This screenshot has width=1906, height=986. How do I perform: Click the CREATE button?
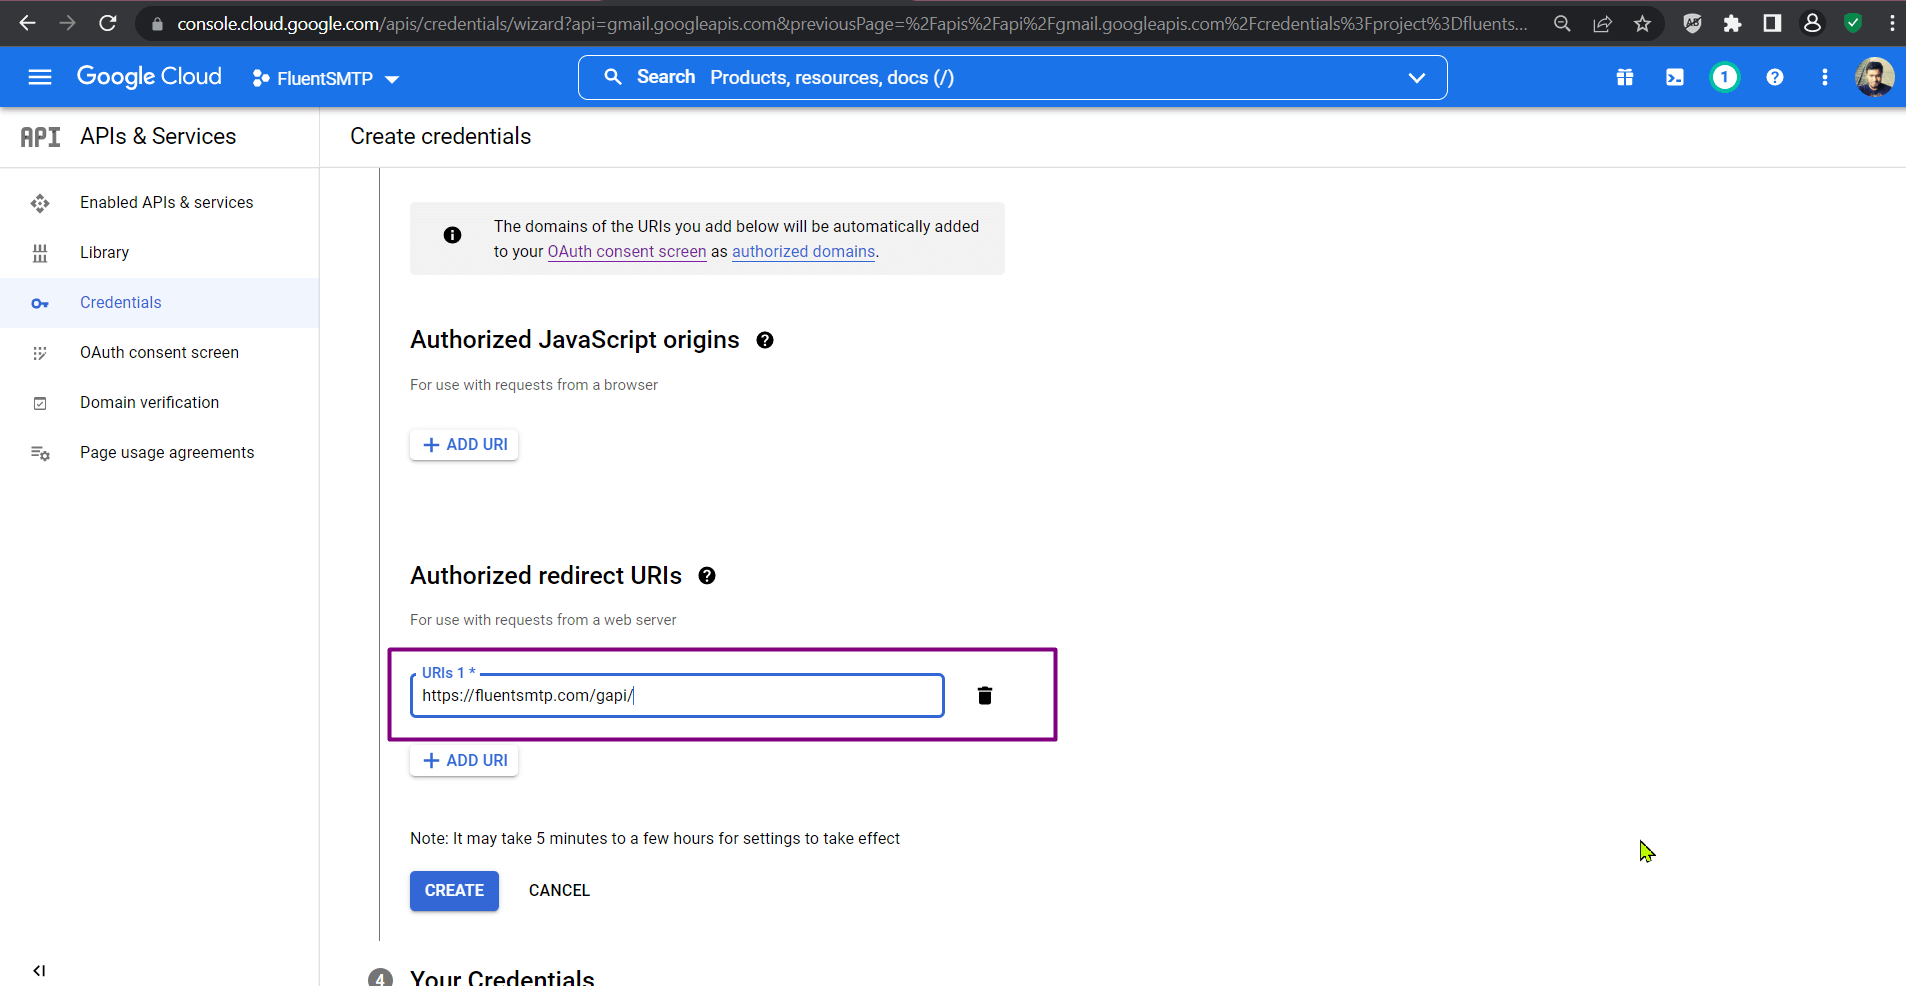pos(454,891)
